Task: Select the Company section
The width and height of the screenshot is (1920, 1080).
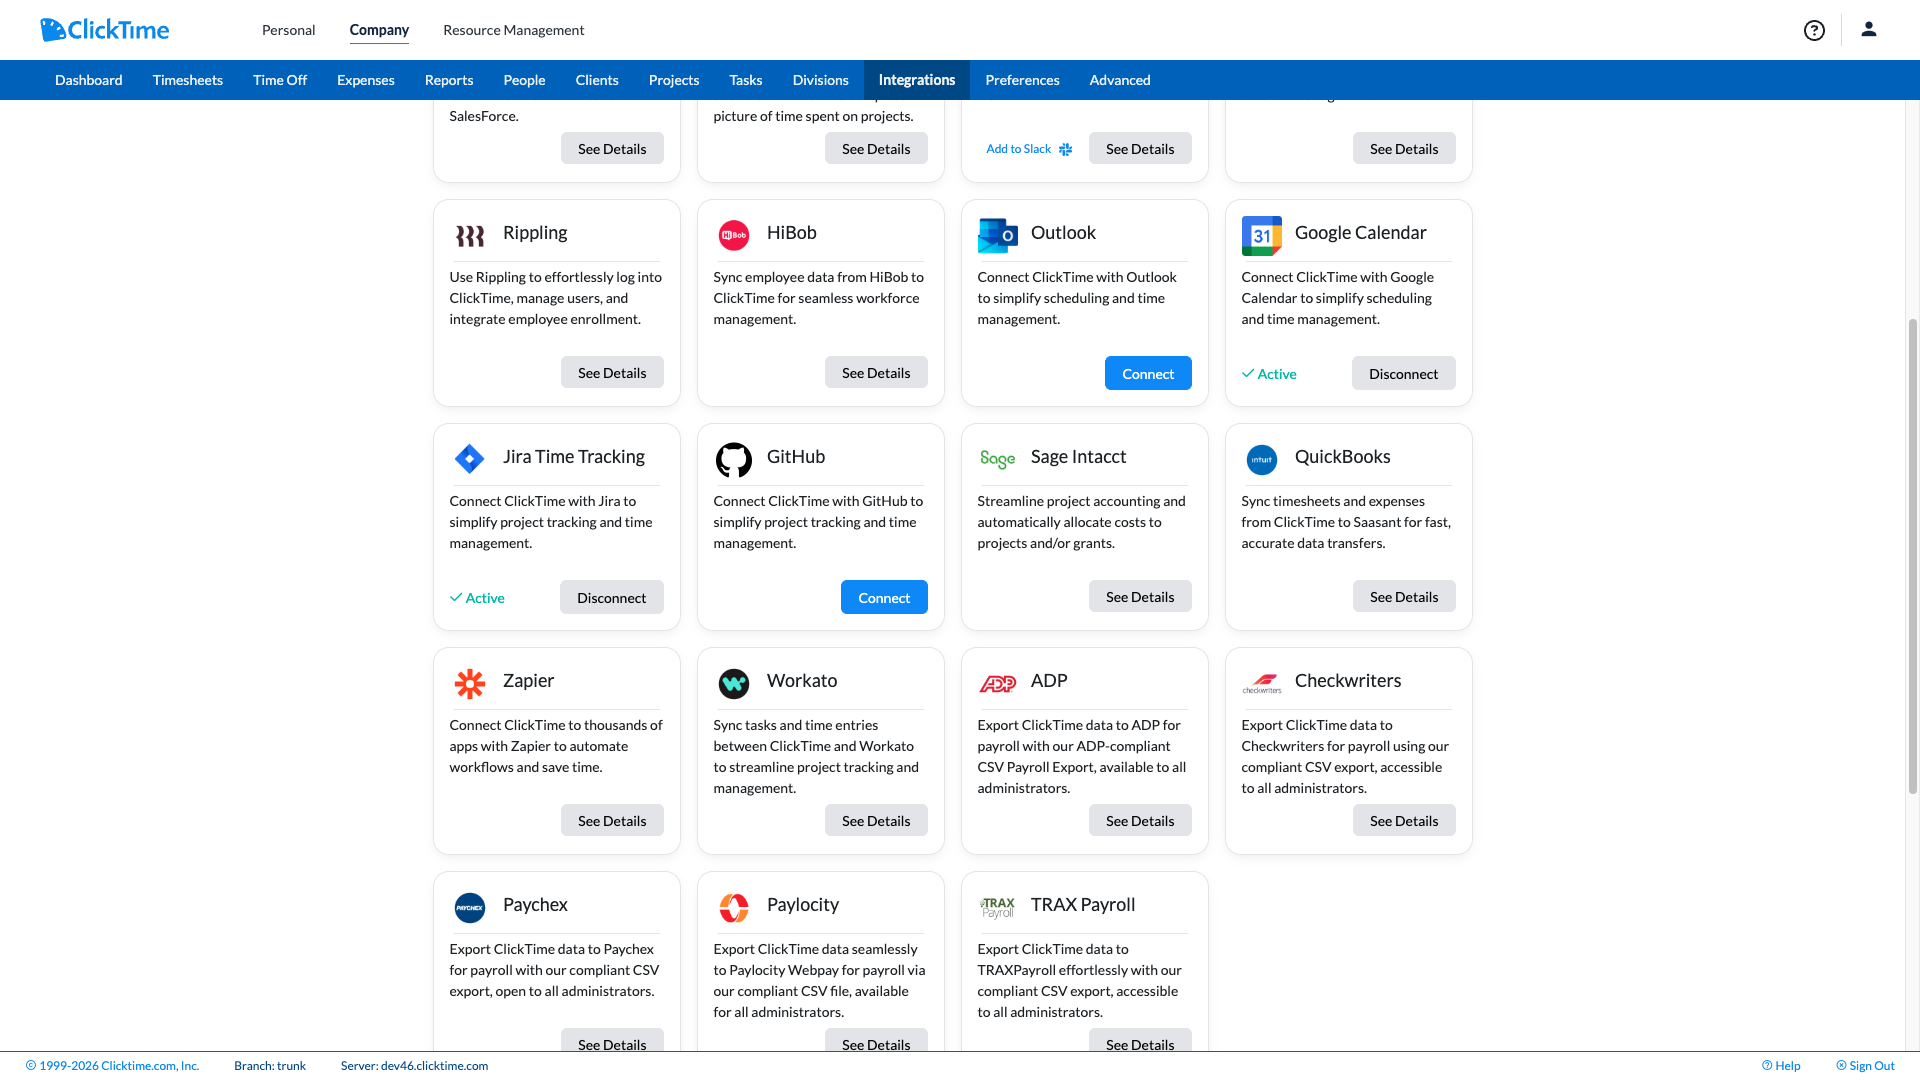Action: coord(379,30)
